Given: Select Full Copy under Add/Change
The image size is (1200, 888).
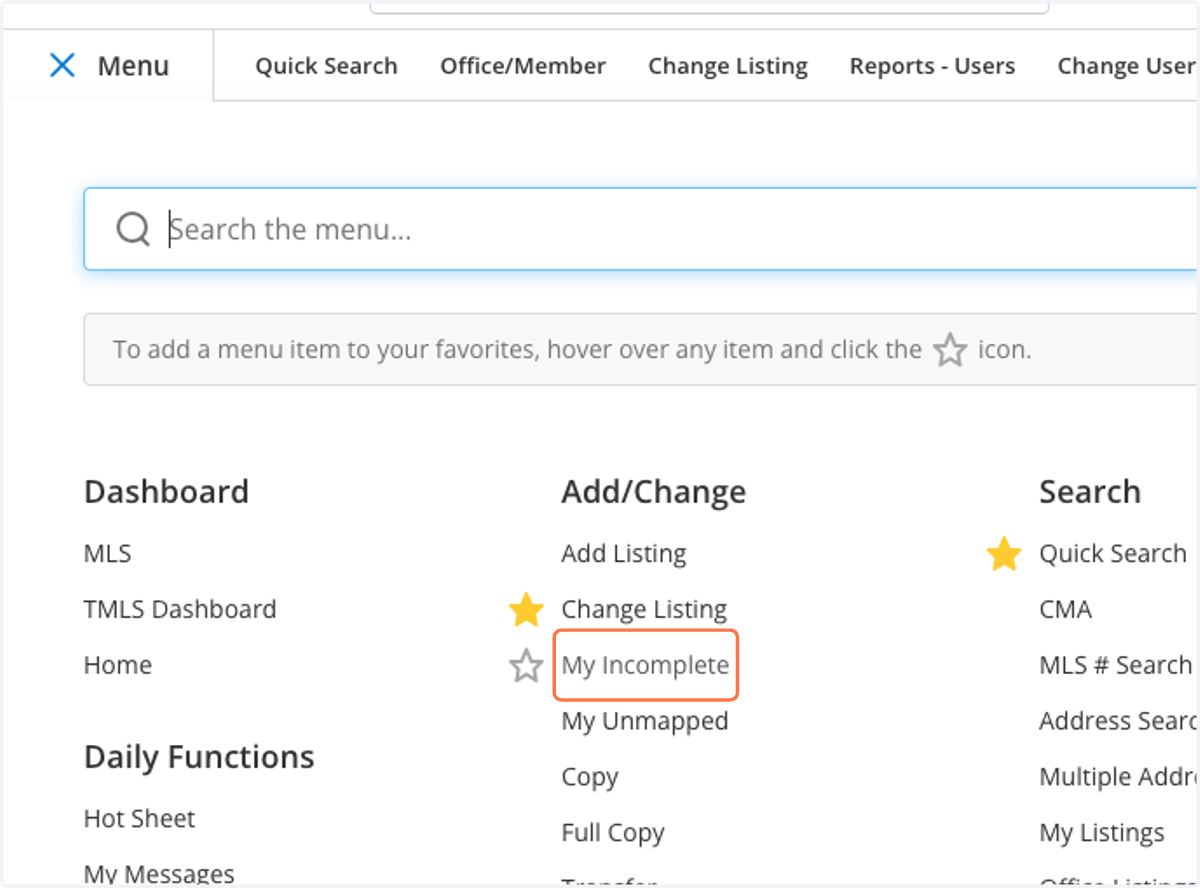Looking at the screenshot, I should (613, 833).
